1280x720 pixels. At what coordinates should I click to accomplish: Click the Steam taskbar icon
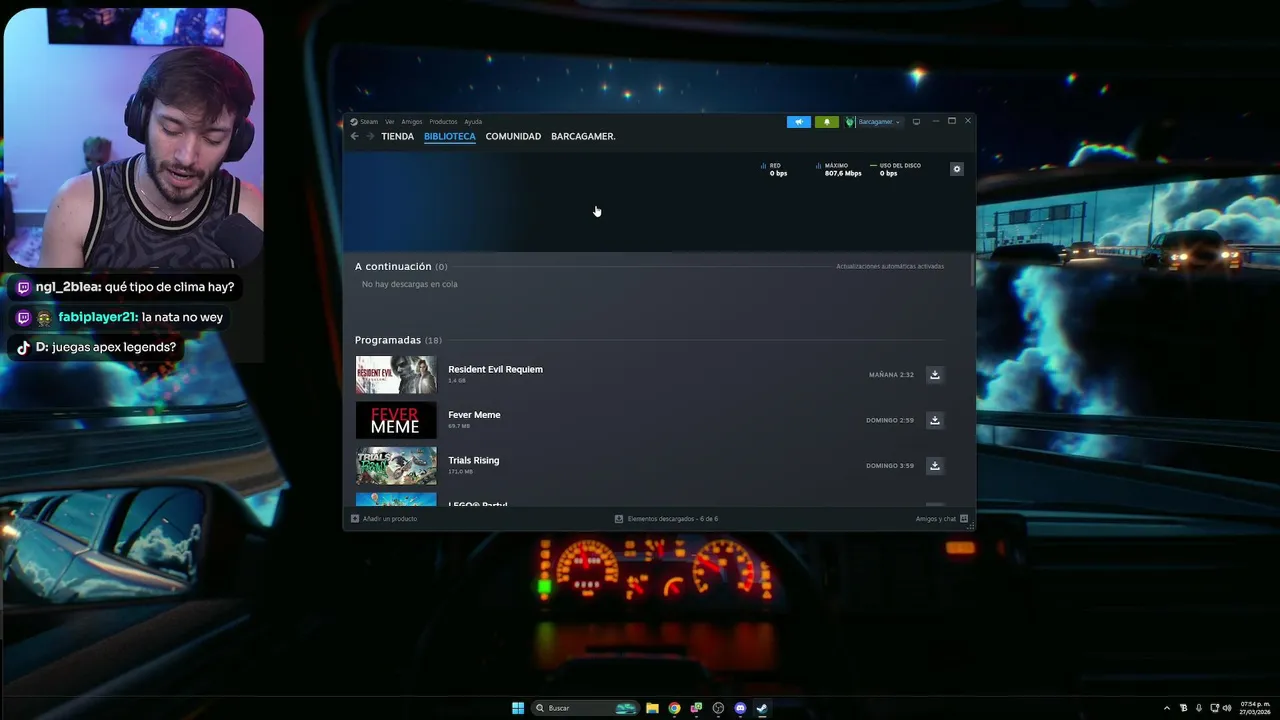point(762,708)
